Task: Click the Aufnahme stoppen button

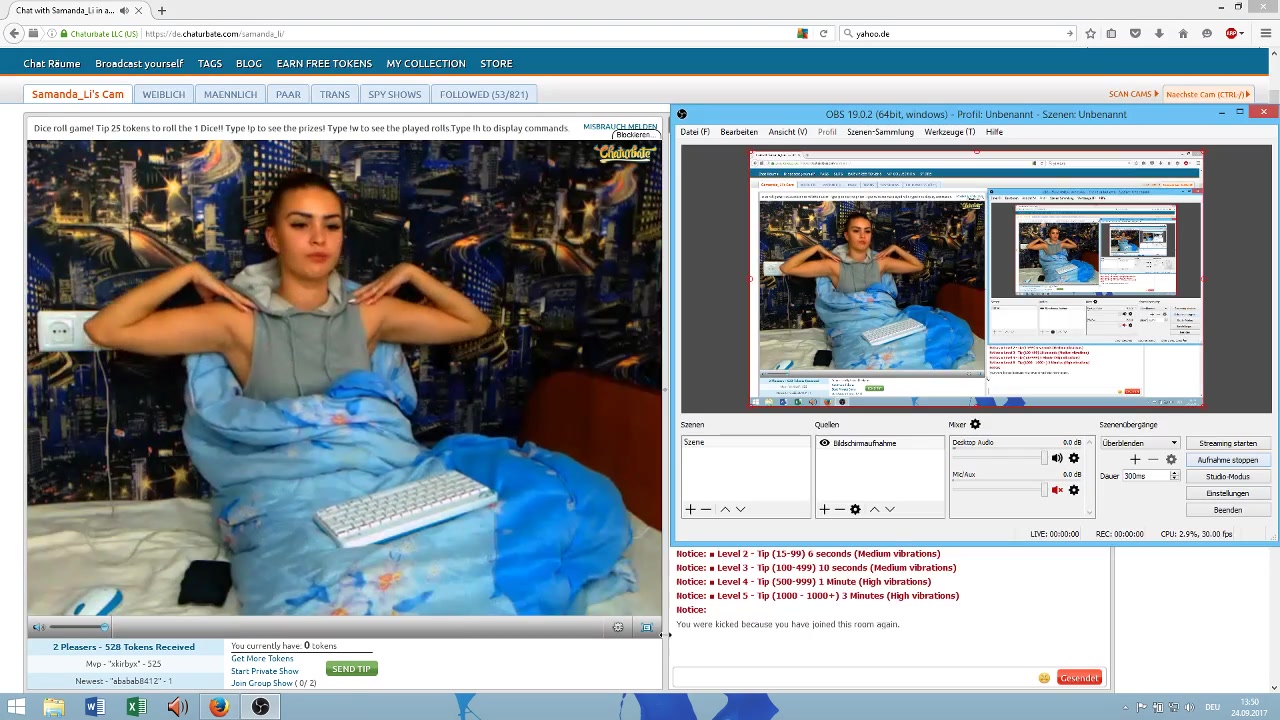Action: click(1227, 460)
